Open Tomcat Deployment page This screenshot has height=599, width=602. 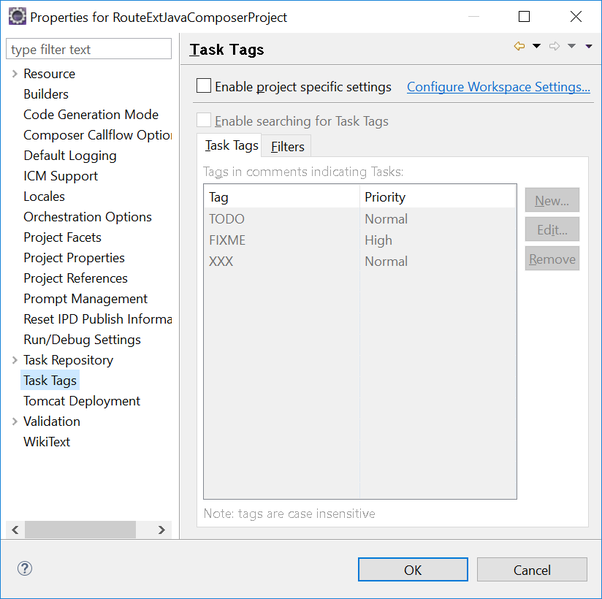tap(81, 401)
